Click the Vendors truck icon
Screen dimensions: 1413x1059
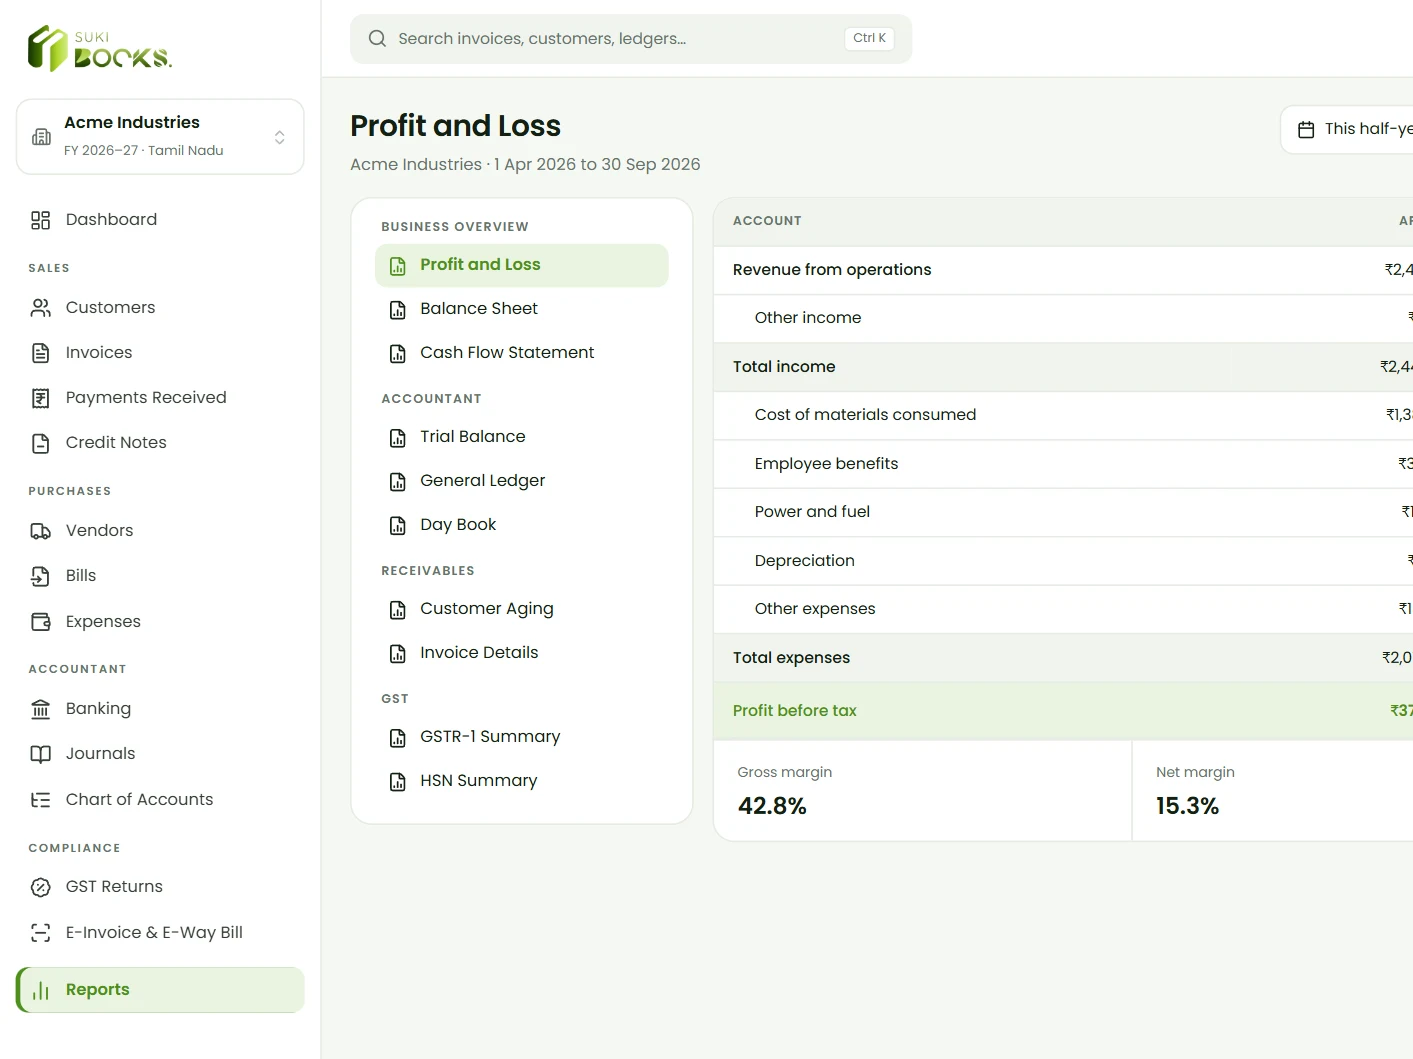[x=40, y=531]
